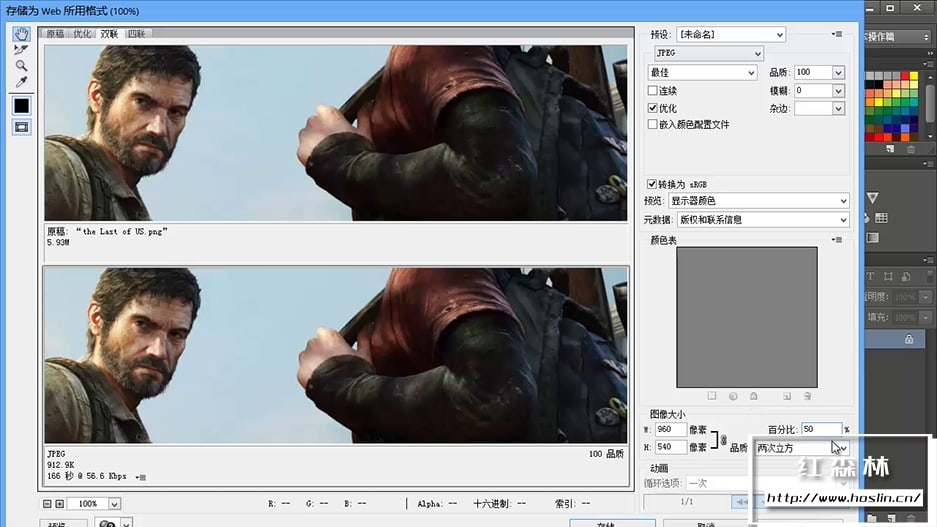
Task: Open the 两次立方 resample quality dropdown
Action: click(801, 448)
